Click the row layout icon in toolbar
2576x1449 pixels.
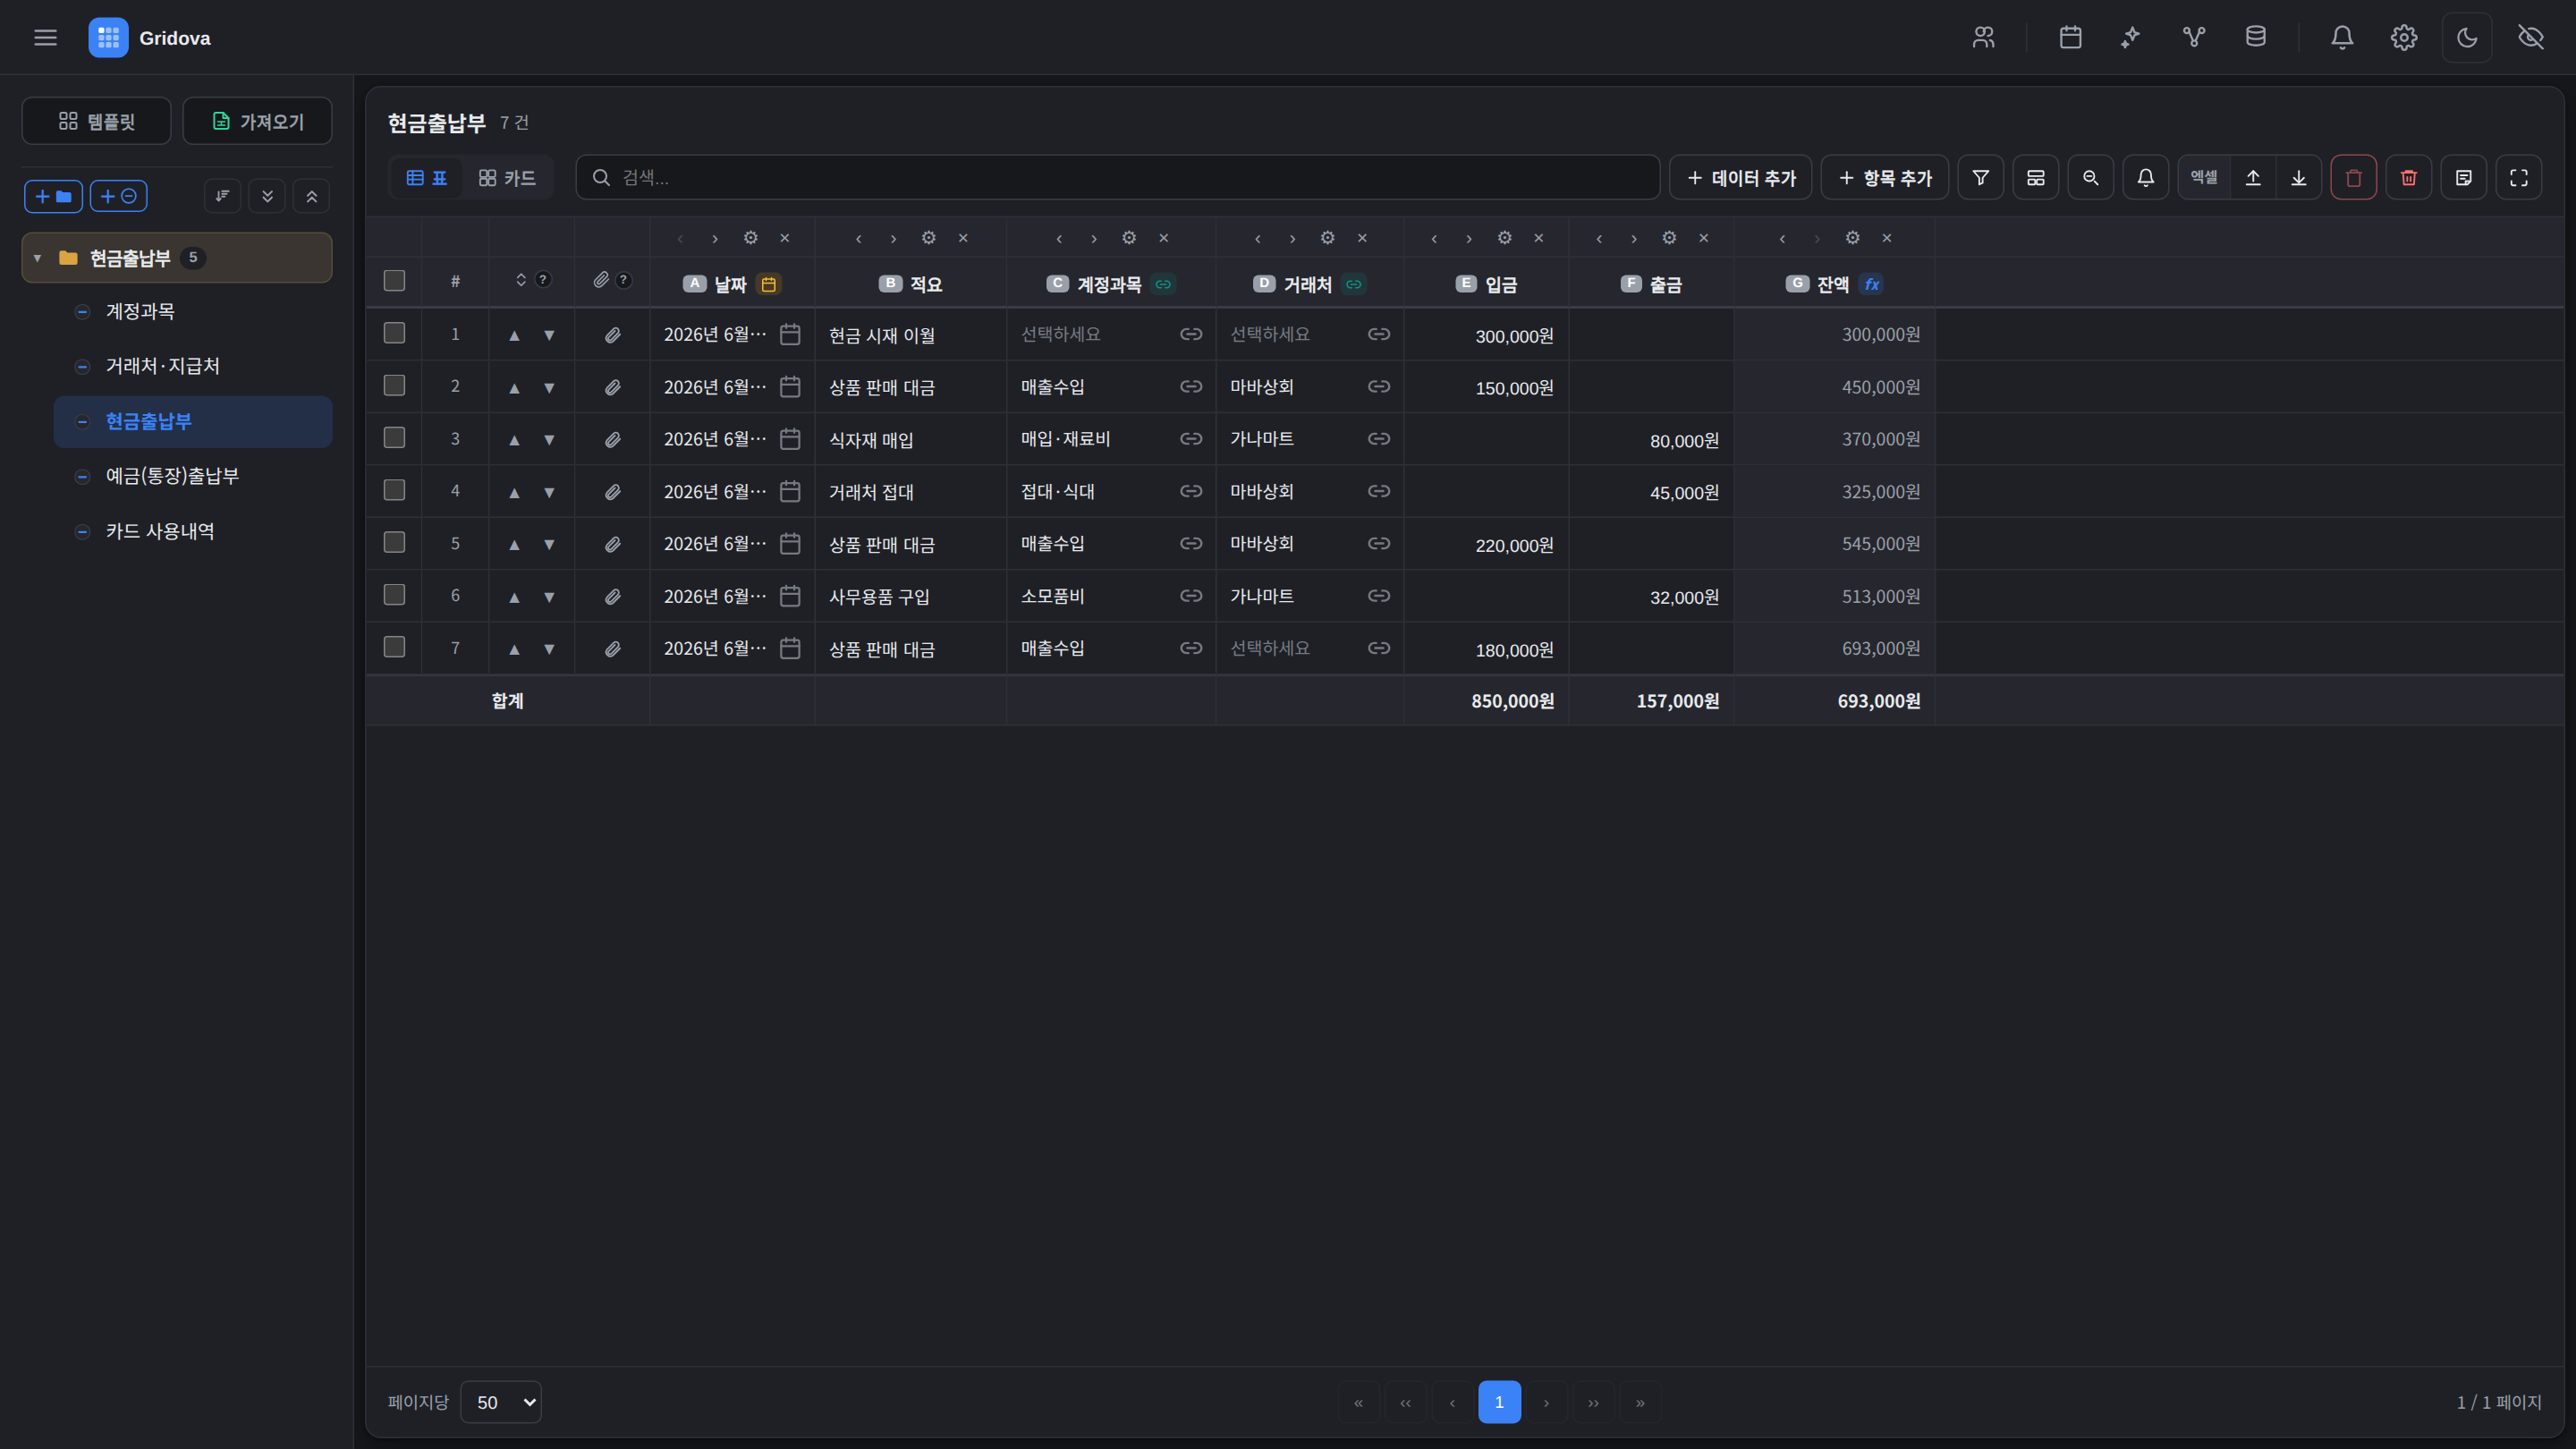tap(2035, 178)
